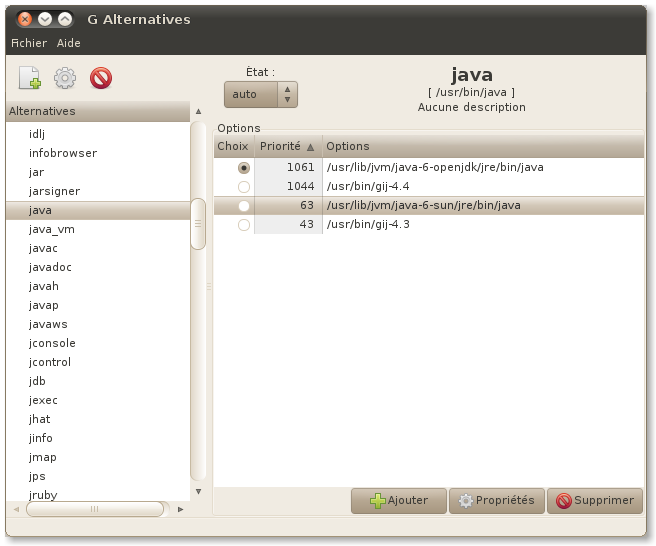Click the horizontal scrollbar under Alternatives list
656x546 pixels.
95,509
